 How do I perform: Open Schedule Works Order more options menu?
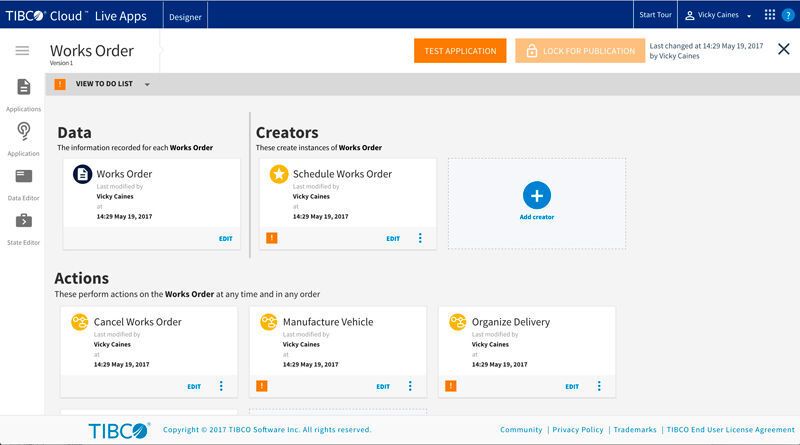420,238
